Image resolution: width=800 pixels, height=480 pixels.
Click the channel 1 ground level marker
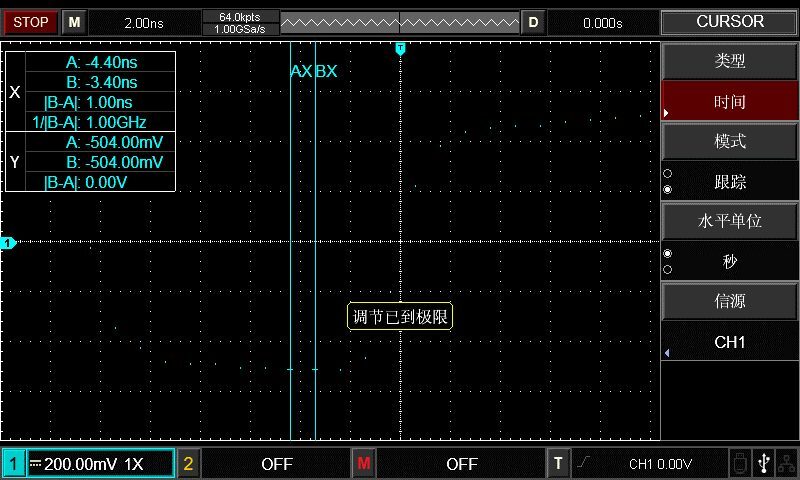click(8, 243)
